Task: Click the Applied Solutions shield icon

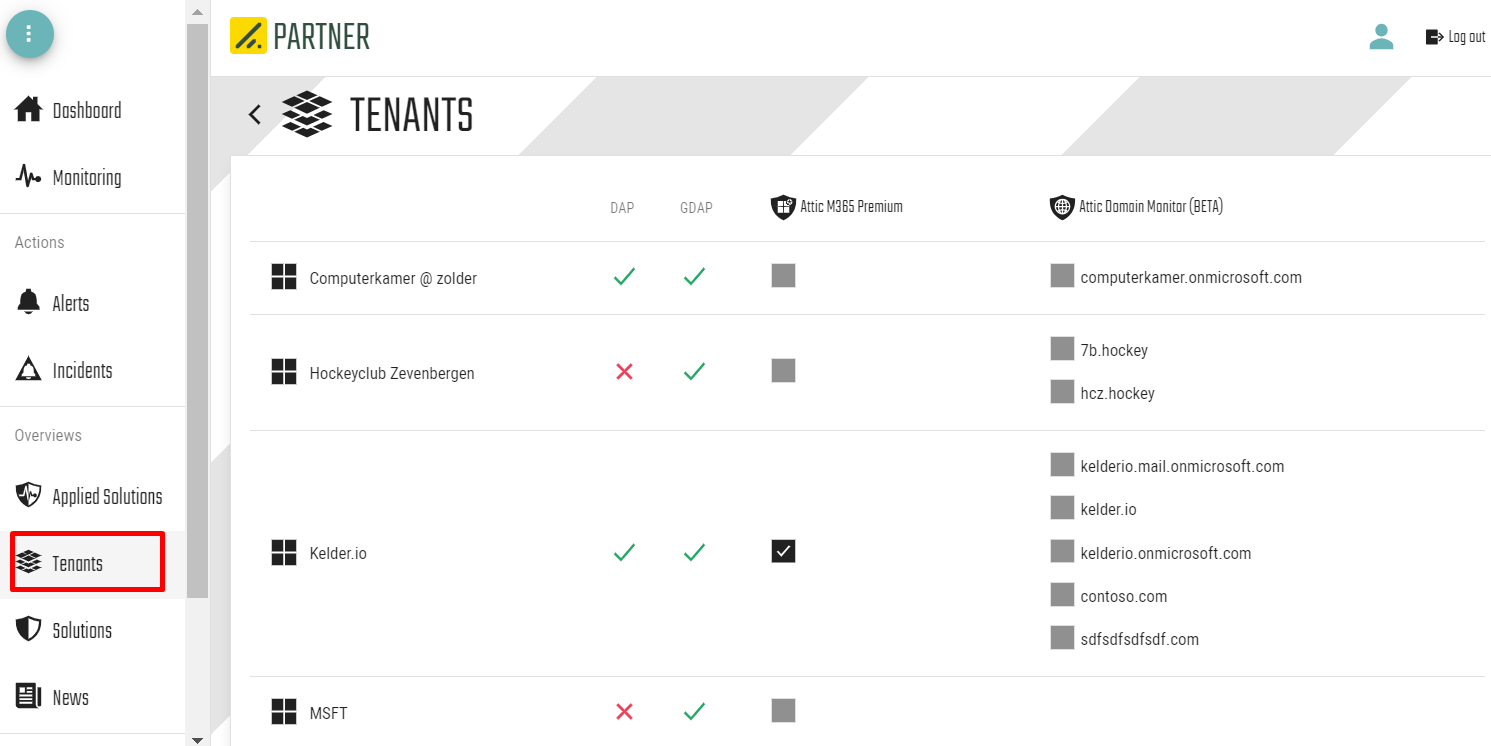Action: click(28, 496)
